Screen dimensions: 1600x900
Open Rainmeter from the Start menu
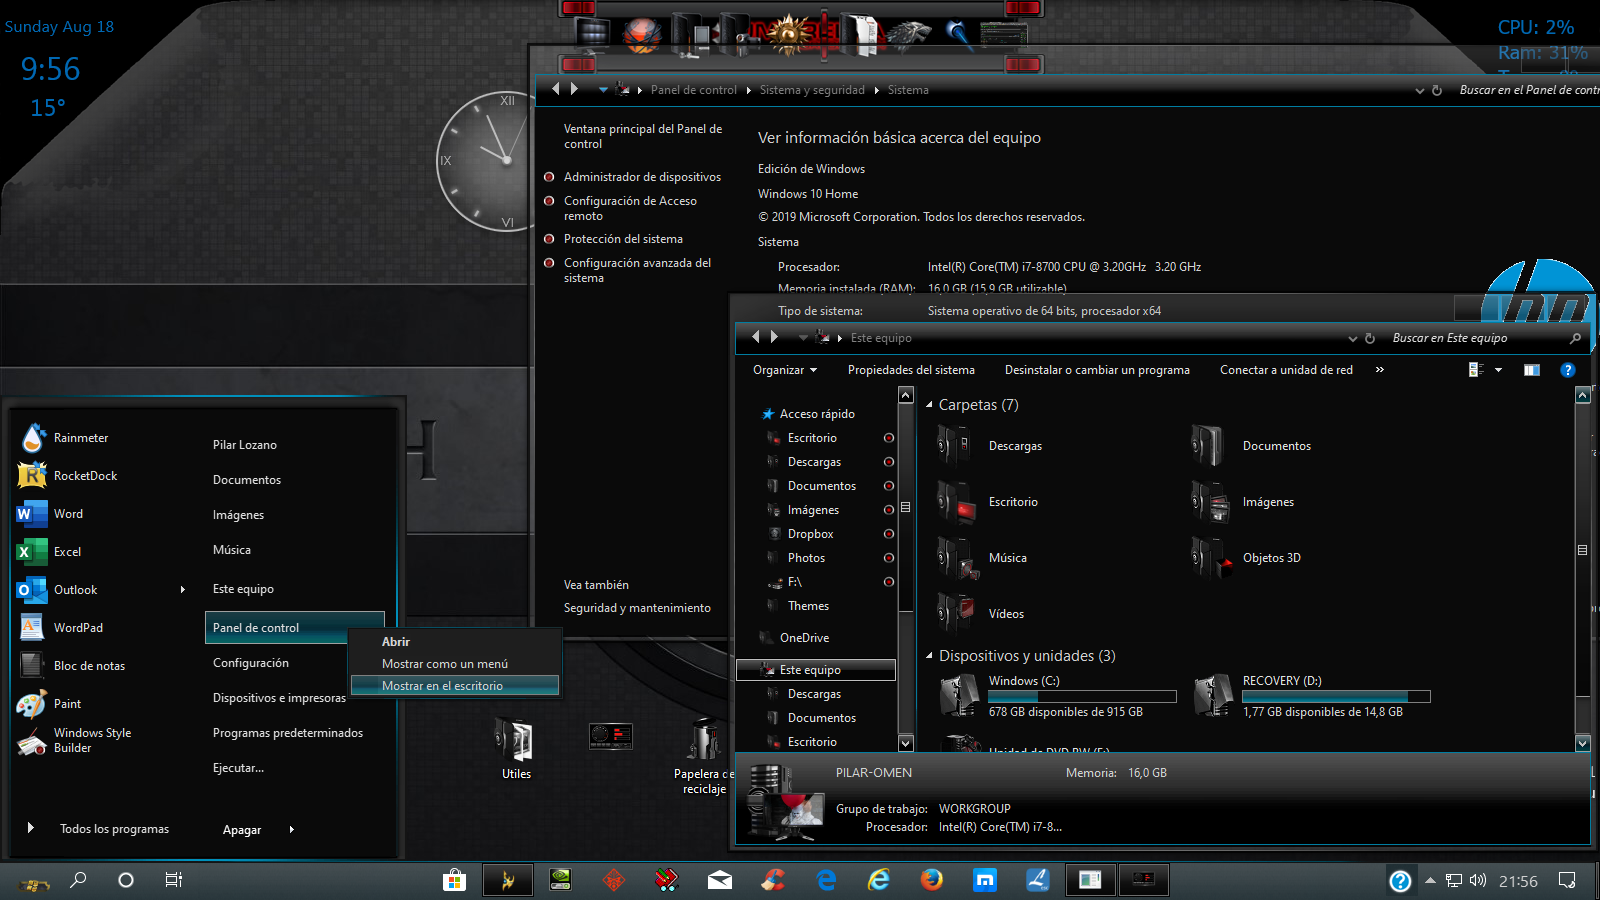tap(80, 438)
